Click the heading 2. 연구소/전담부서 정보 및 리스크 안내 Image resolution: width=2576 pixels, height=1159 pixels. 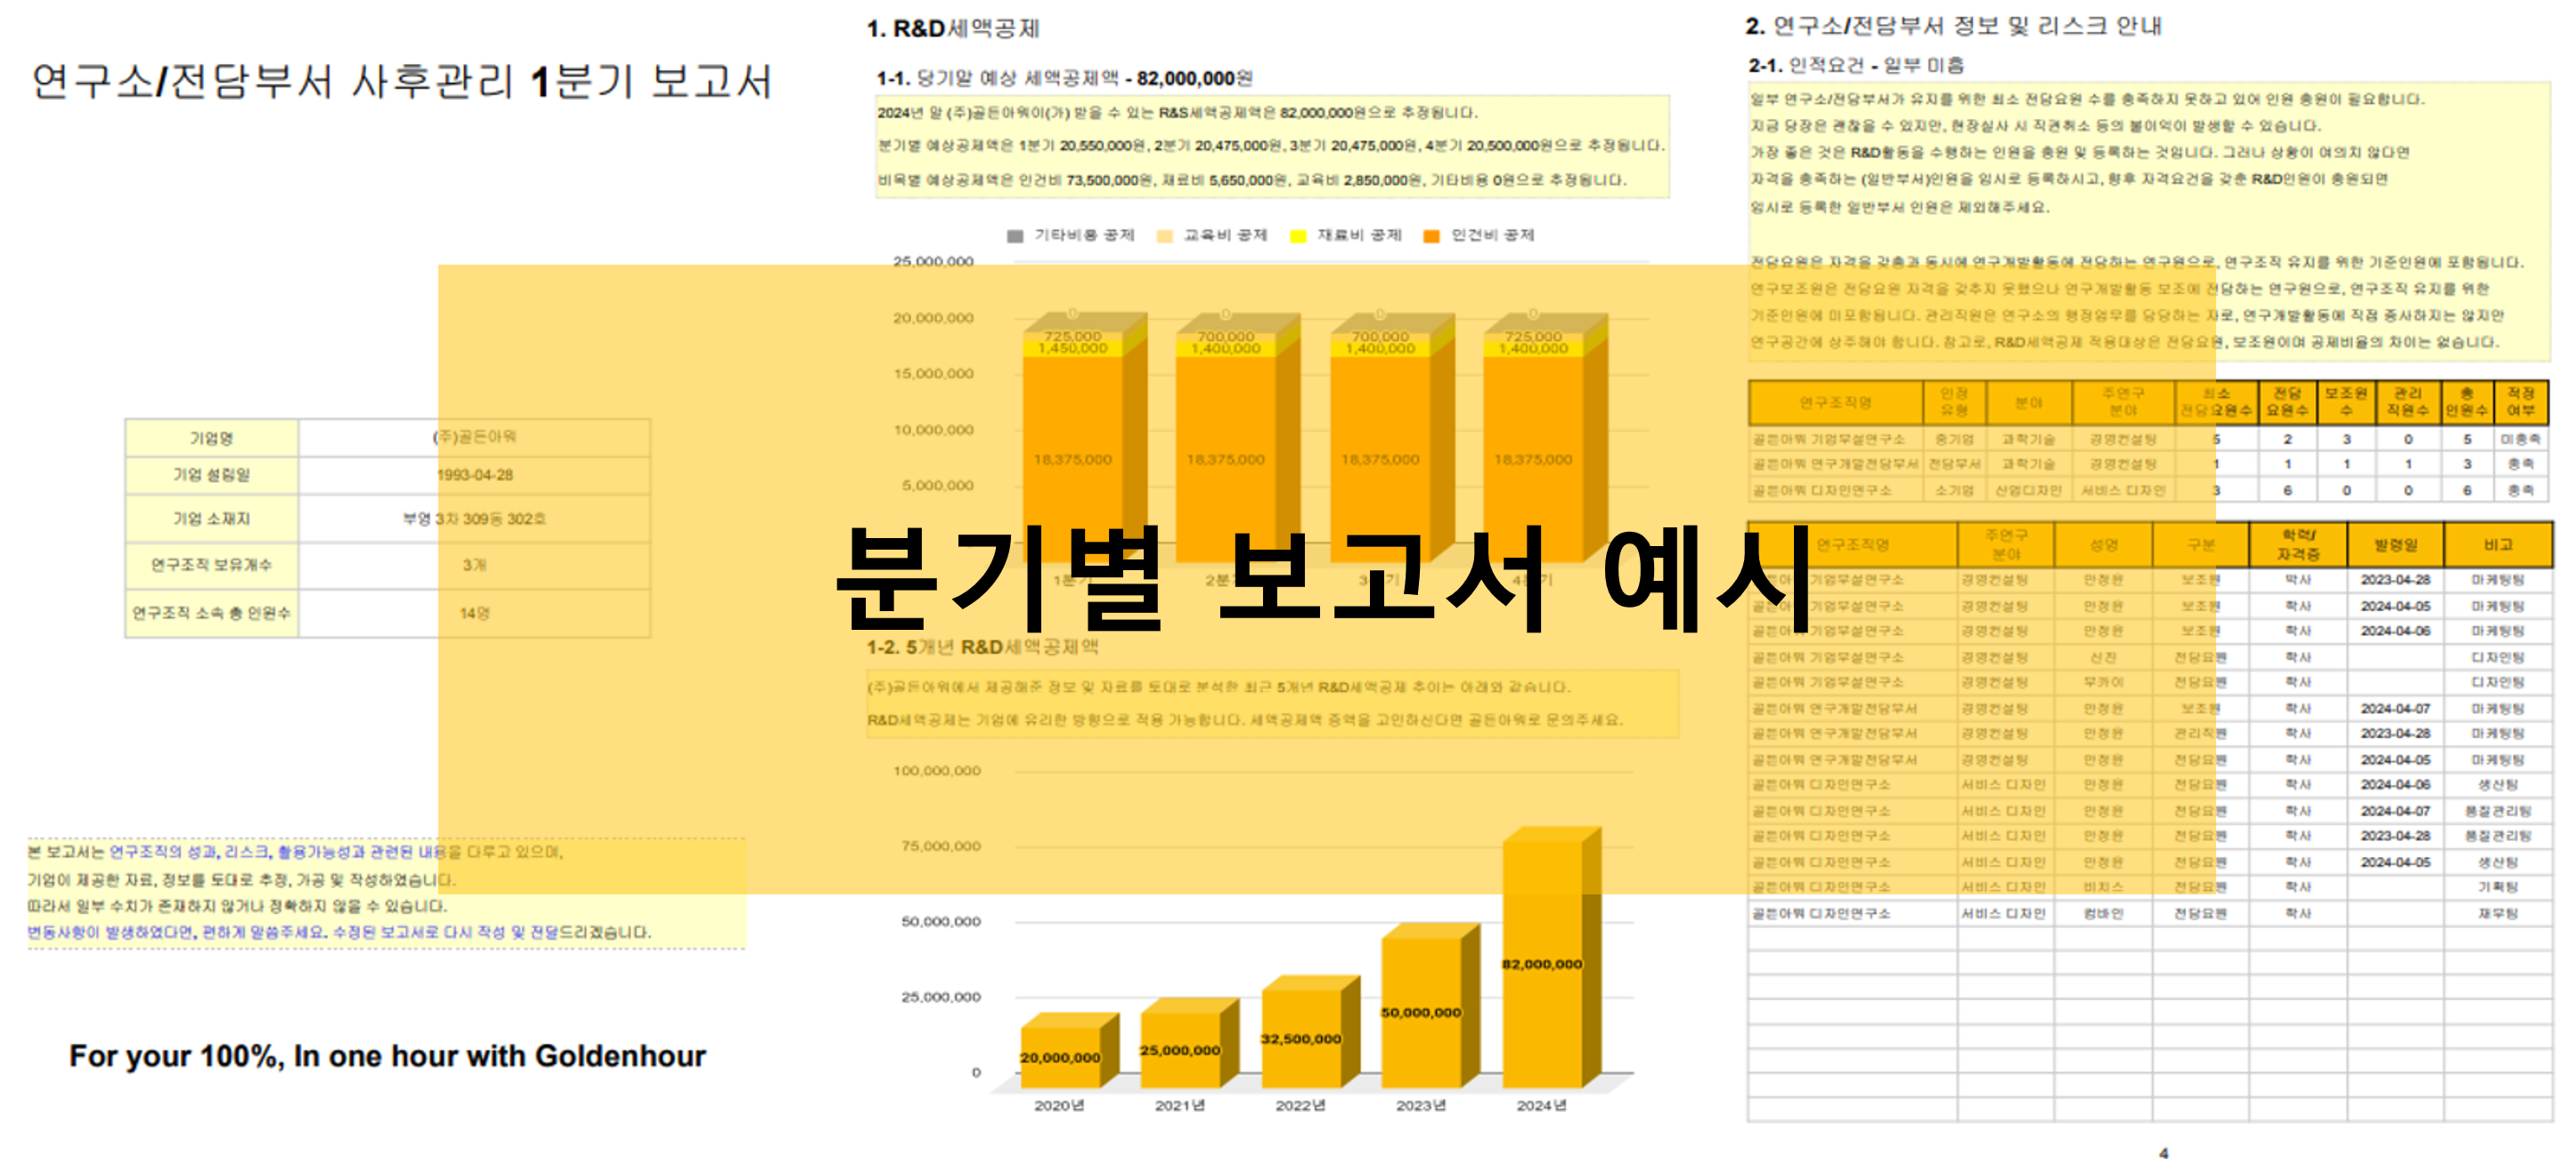[x=1953, y=26]
